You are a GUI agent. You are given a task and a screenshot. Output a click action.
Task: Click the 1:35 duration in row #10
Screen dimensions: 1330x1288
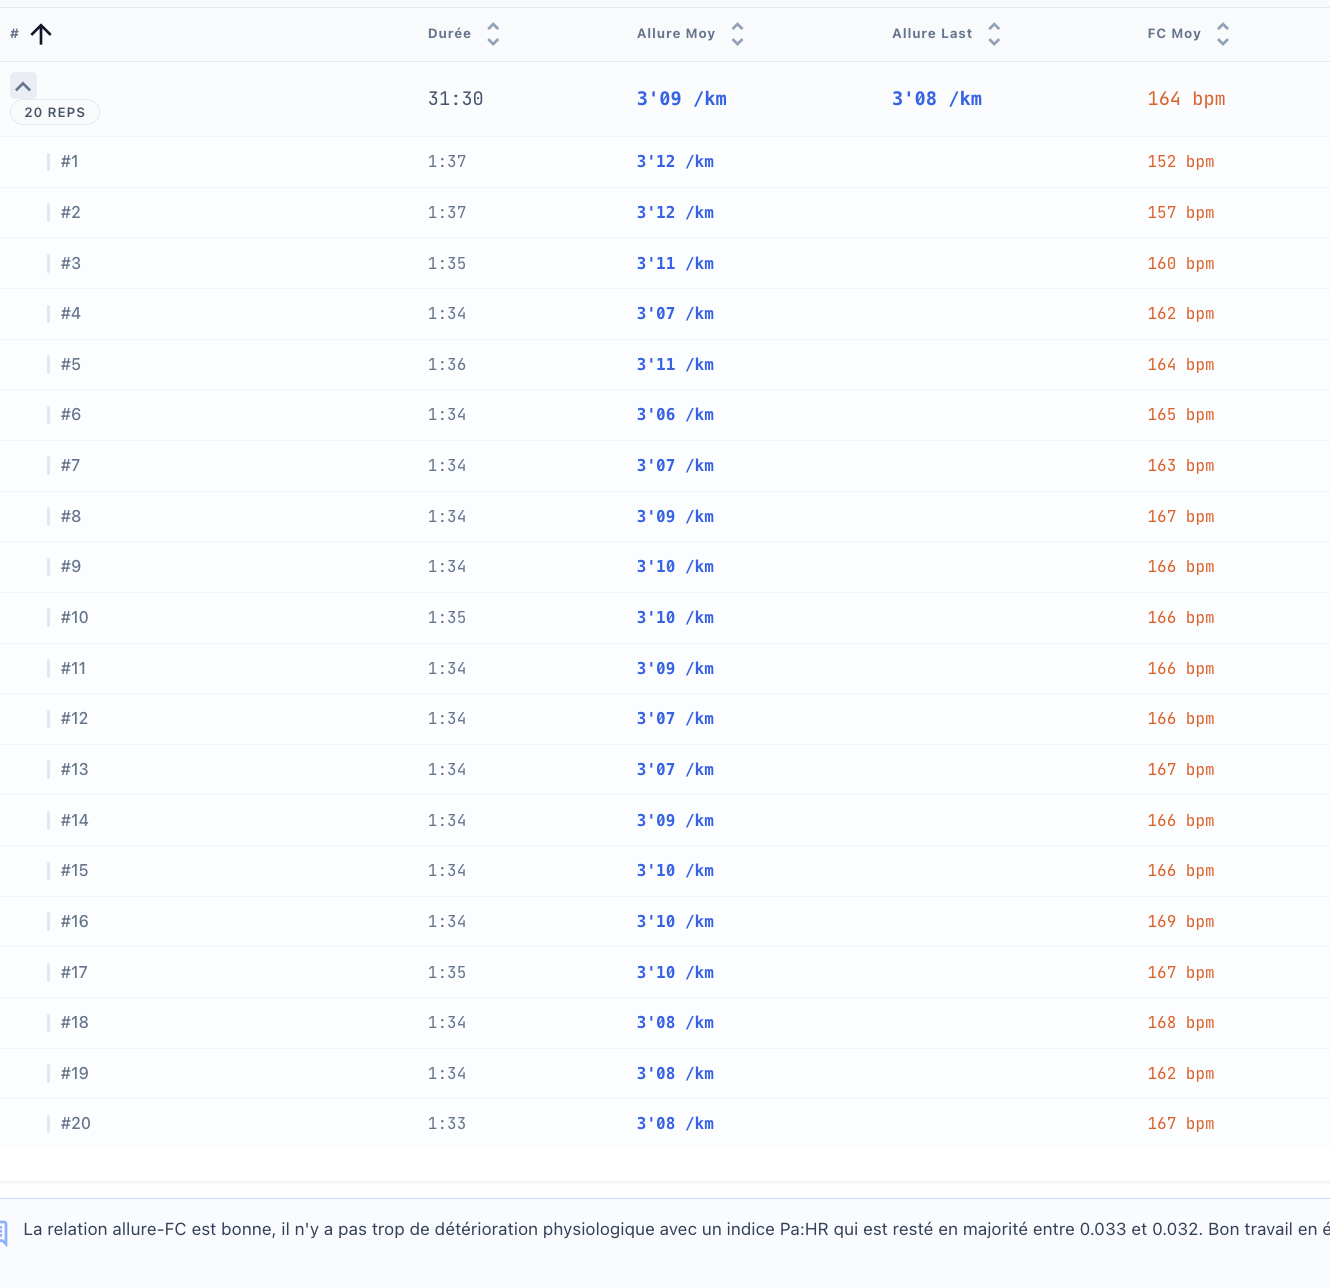pos(447,618)
